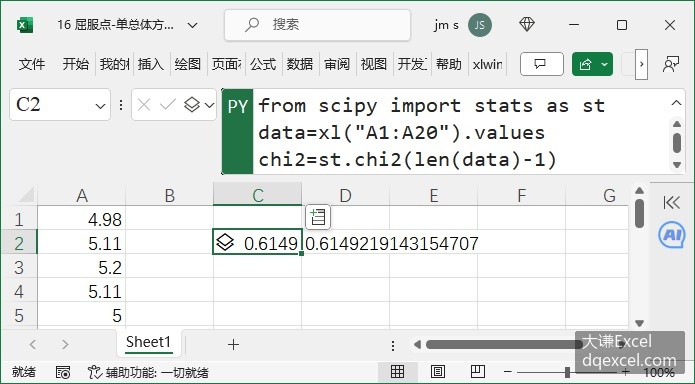Click formula bar scroll down arrow
Viewport: 695px width, 384px height.
[x=677, y=165]
